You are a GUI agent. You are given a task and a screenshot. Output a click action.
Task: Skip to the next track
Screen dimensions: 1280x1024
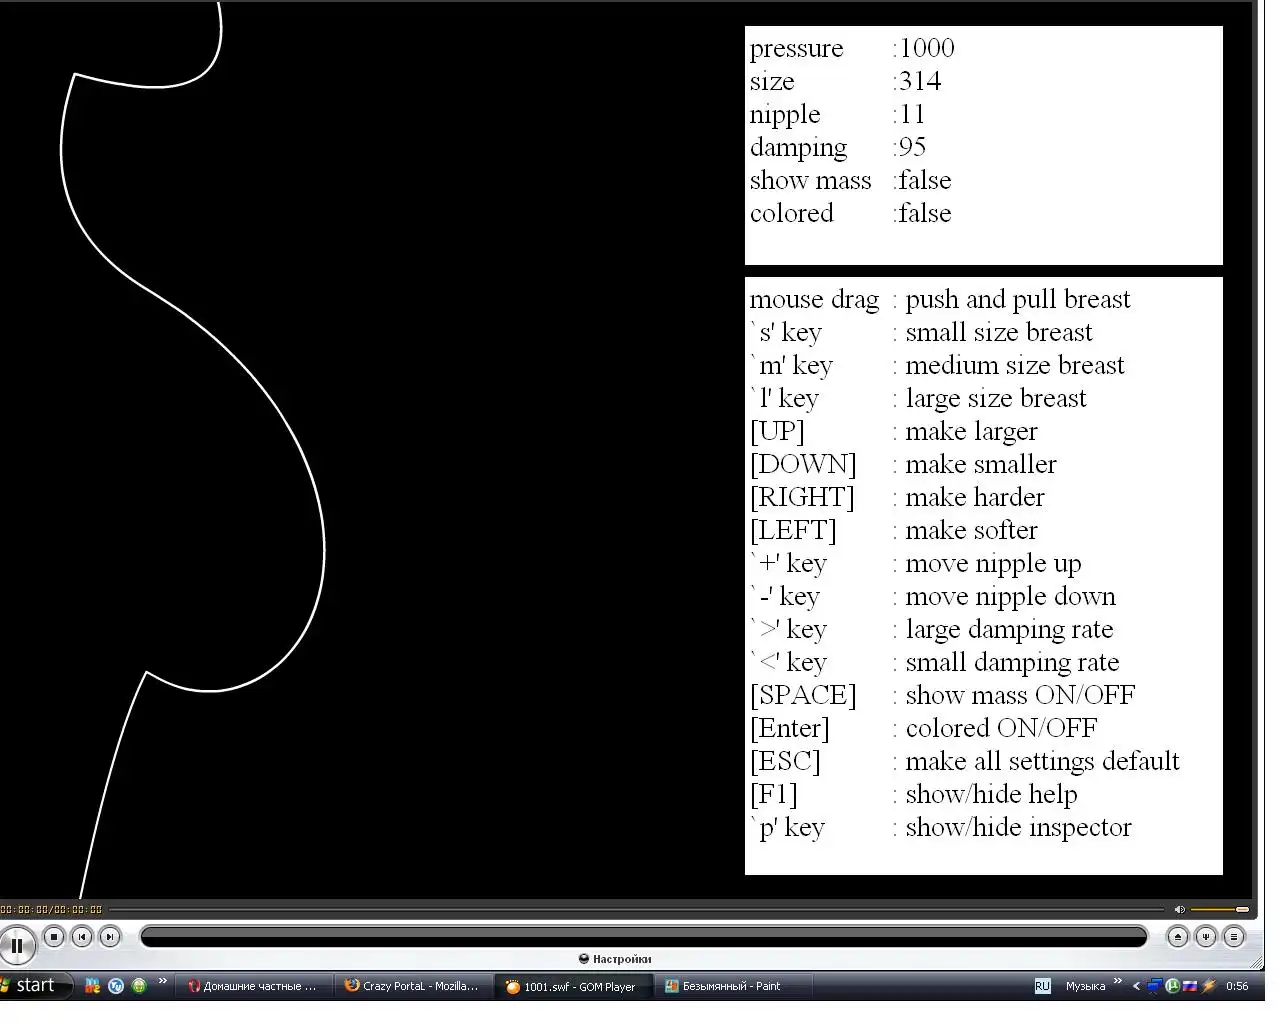coord(110,937)
